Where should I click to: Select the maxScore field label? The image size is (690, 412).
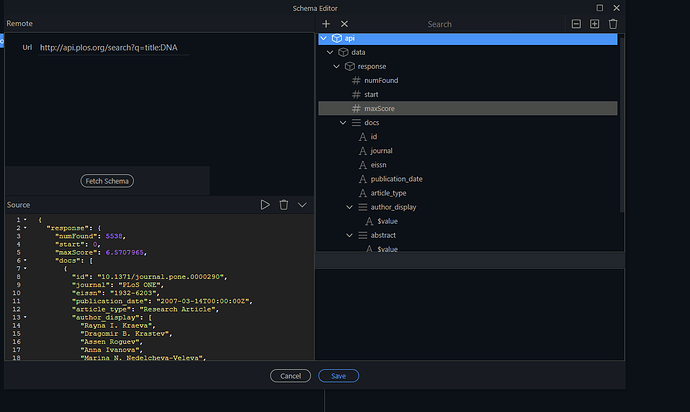(x=379, y=109)
